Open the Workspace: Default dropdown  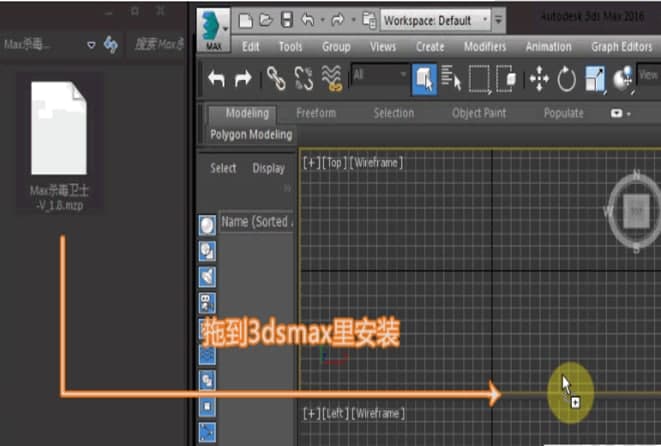435,20
